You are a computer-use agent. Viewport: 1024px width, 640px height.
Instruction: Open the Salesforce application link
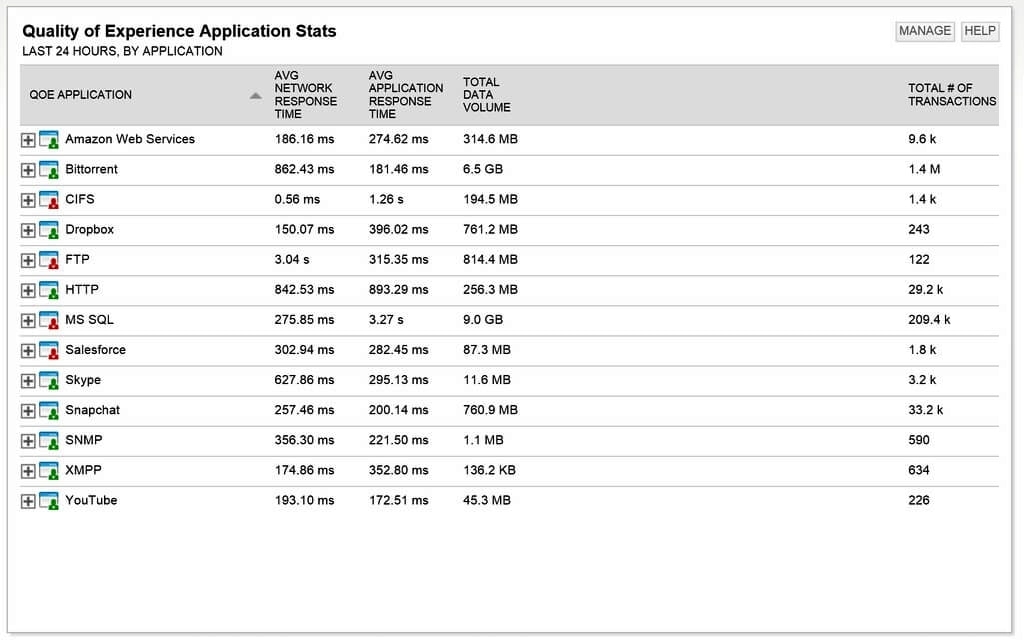(95, 350)
